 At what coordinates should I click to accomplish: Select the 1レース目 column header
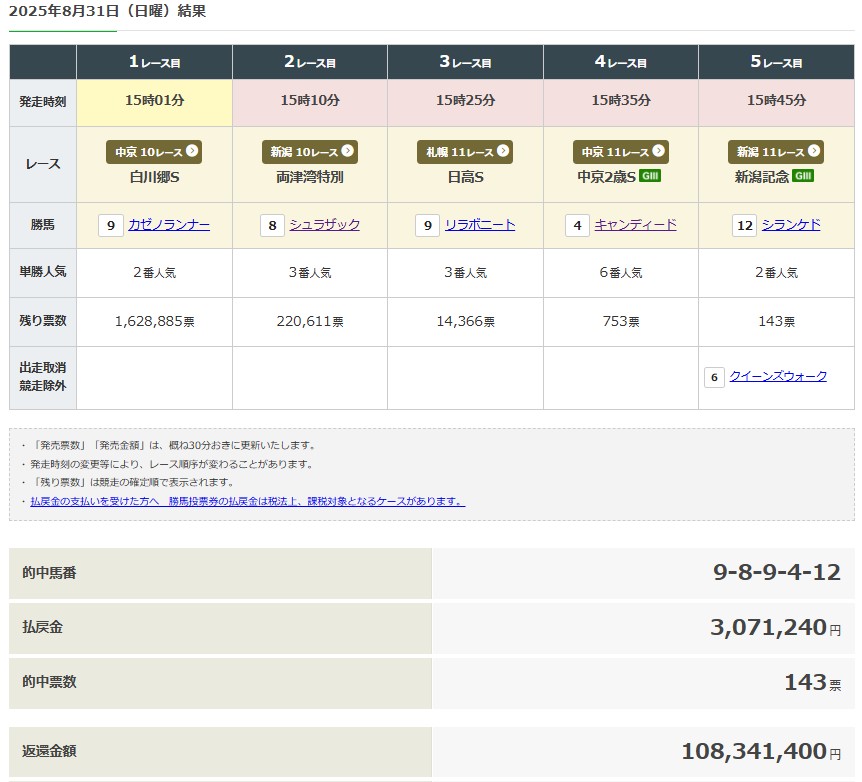pos(154,62)
